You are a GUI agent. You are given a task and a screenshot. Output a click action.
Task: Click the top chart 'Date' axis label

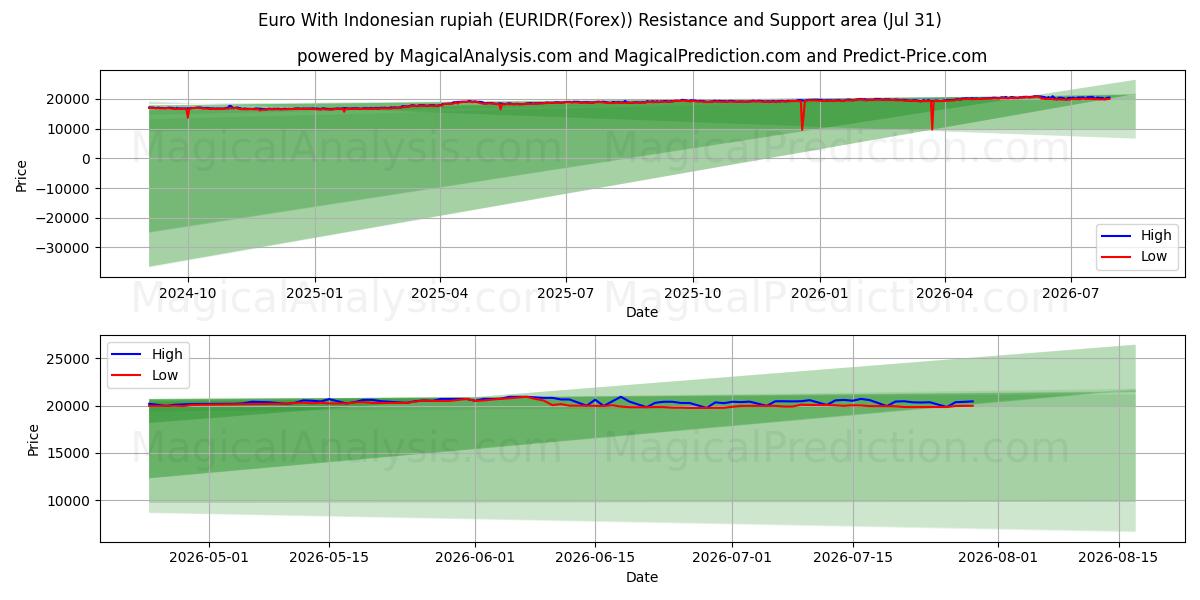tap(641, 312)
